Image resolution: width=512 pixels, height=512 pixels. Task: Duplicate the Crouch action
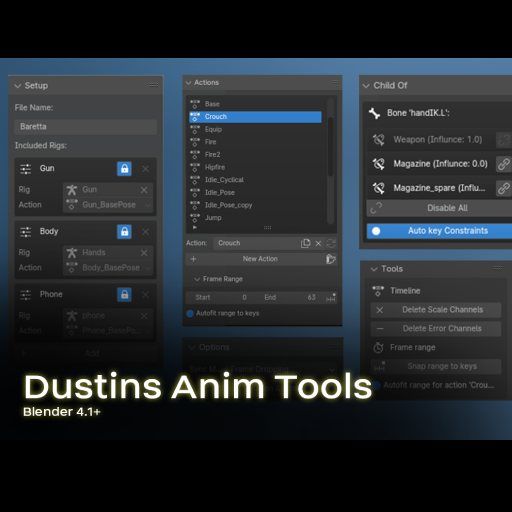(x=305, y=243)
